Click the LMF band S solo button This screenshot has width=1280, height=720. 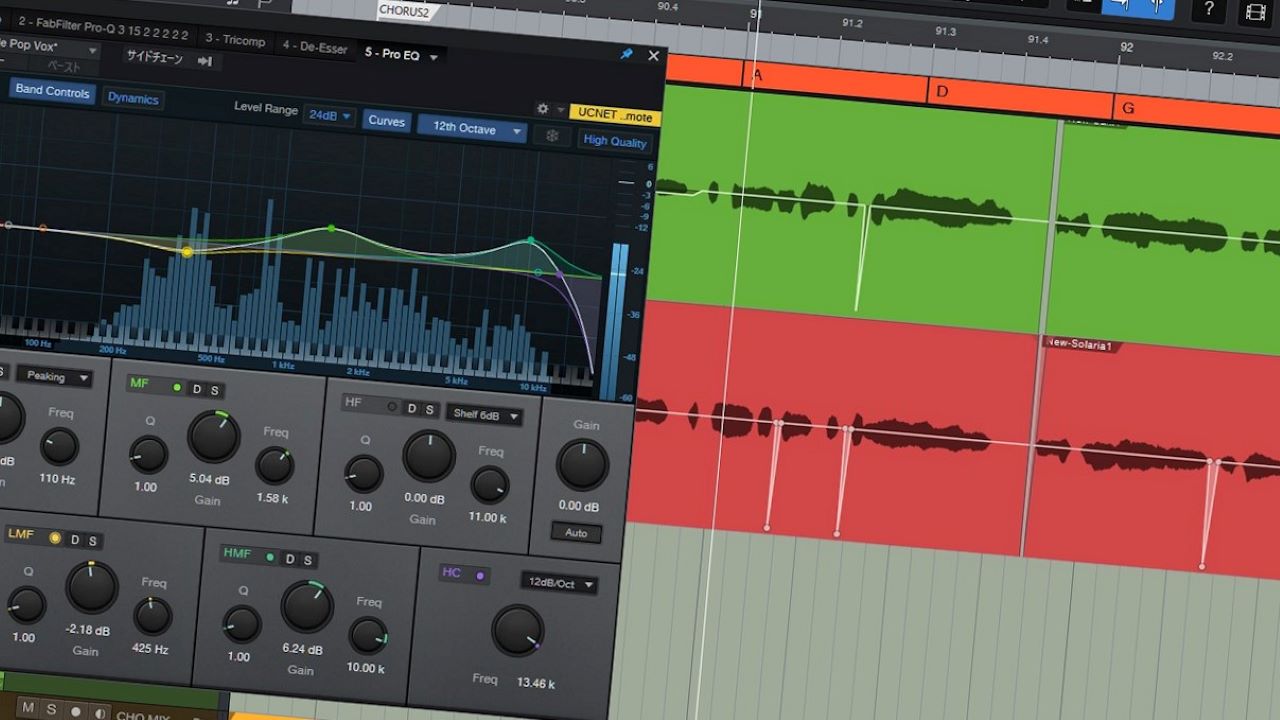92,541
